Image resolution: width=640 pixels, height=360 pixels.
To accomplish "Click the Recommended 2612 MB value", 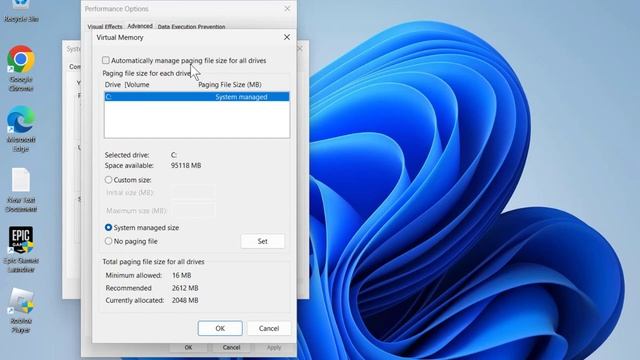I will (x=185, y=288).
